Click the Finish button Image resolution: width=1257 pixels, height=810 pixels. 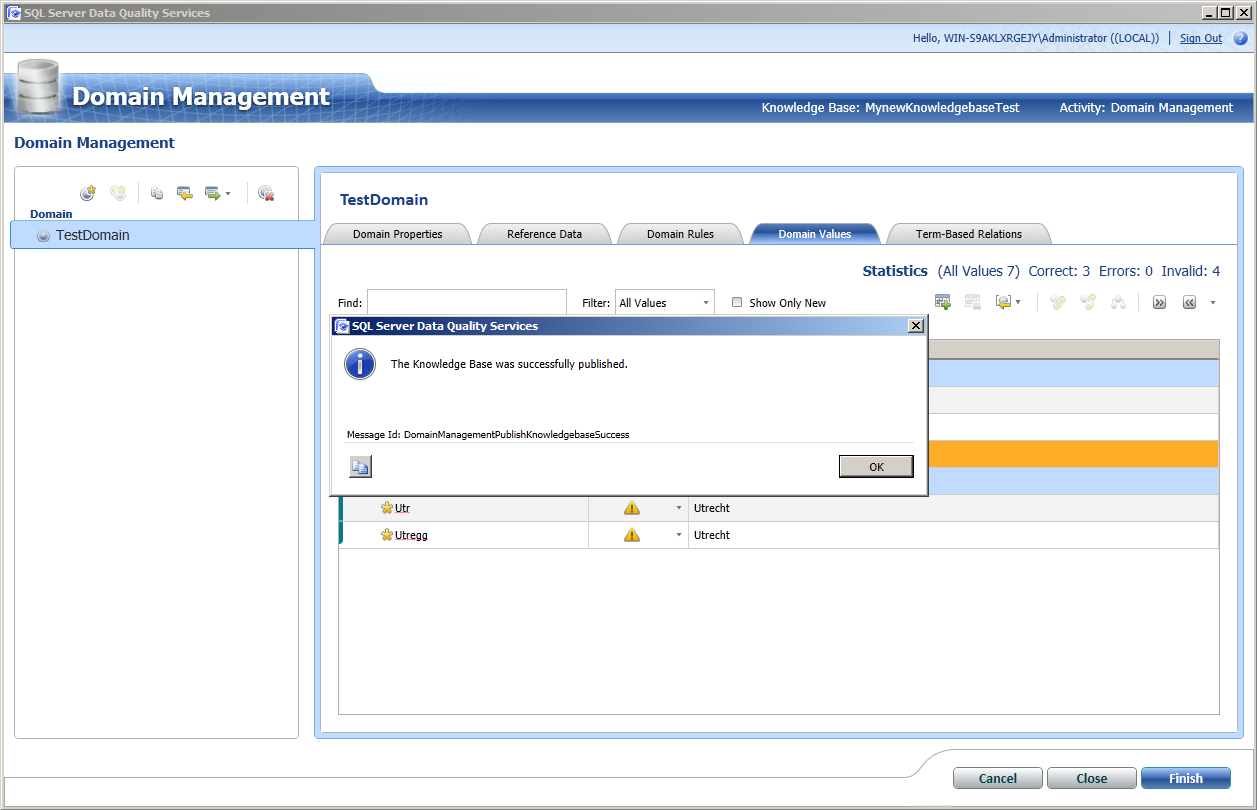[x=1186, y=778]
